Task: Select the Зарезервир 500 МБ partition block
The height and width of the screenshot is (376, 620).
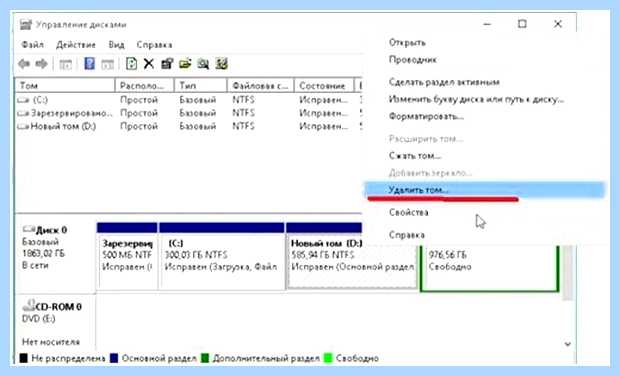Action: (x=127, y=256)
